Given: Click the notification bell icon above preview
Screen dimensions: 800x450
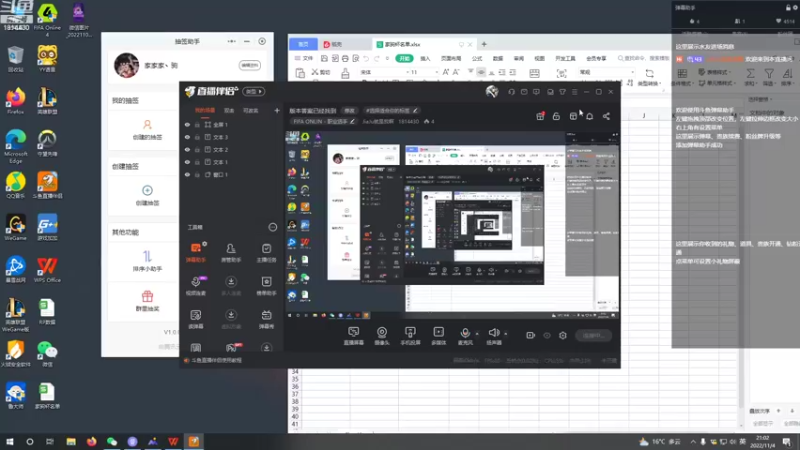Looking at the screenshot, I should tap(590, 116).
